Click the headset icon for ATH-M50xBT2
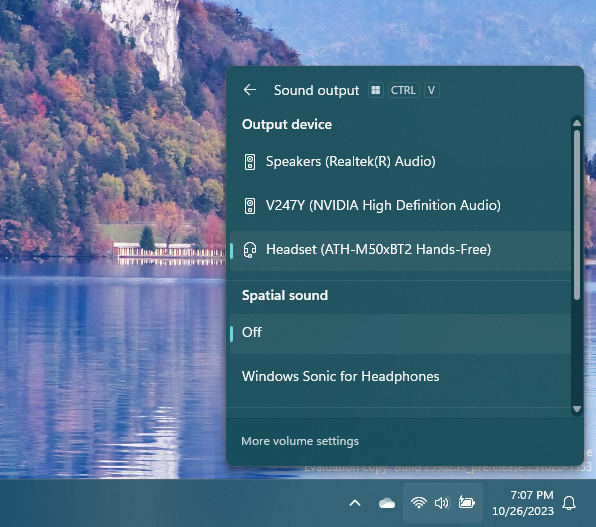The image size is (596, 527). point(250,250)
